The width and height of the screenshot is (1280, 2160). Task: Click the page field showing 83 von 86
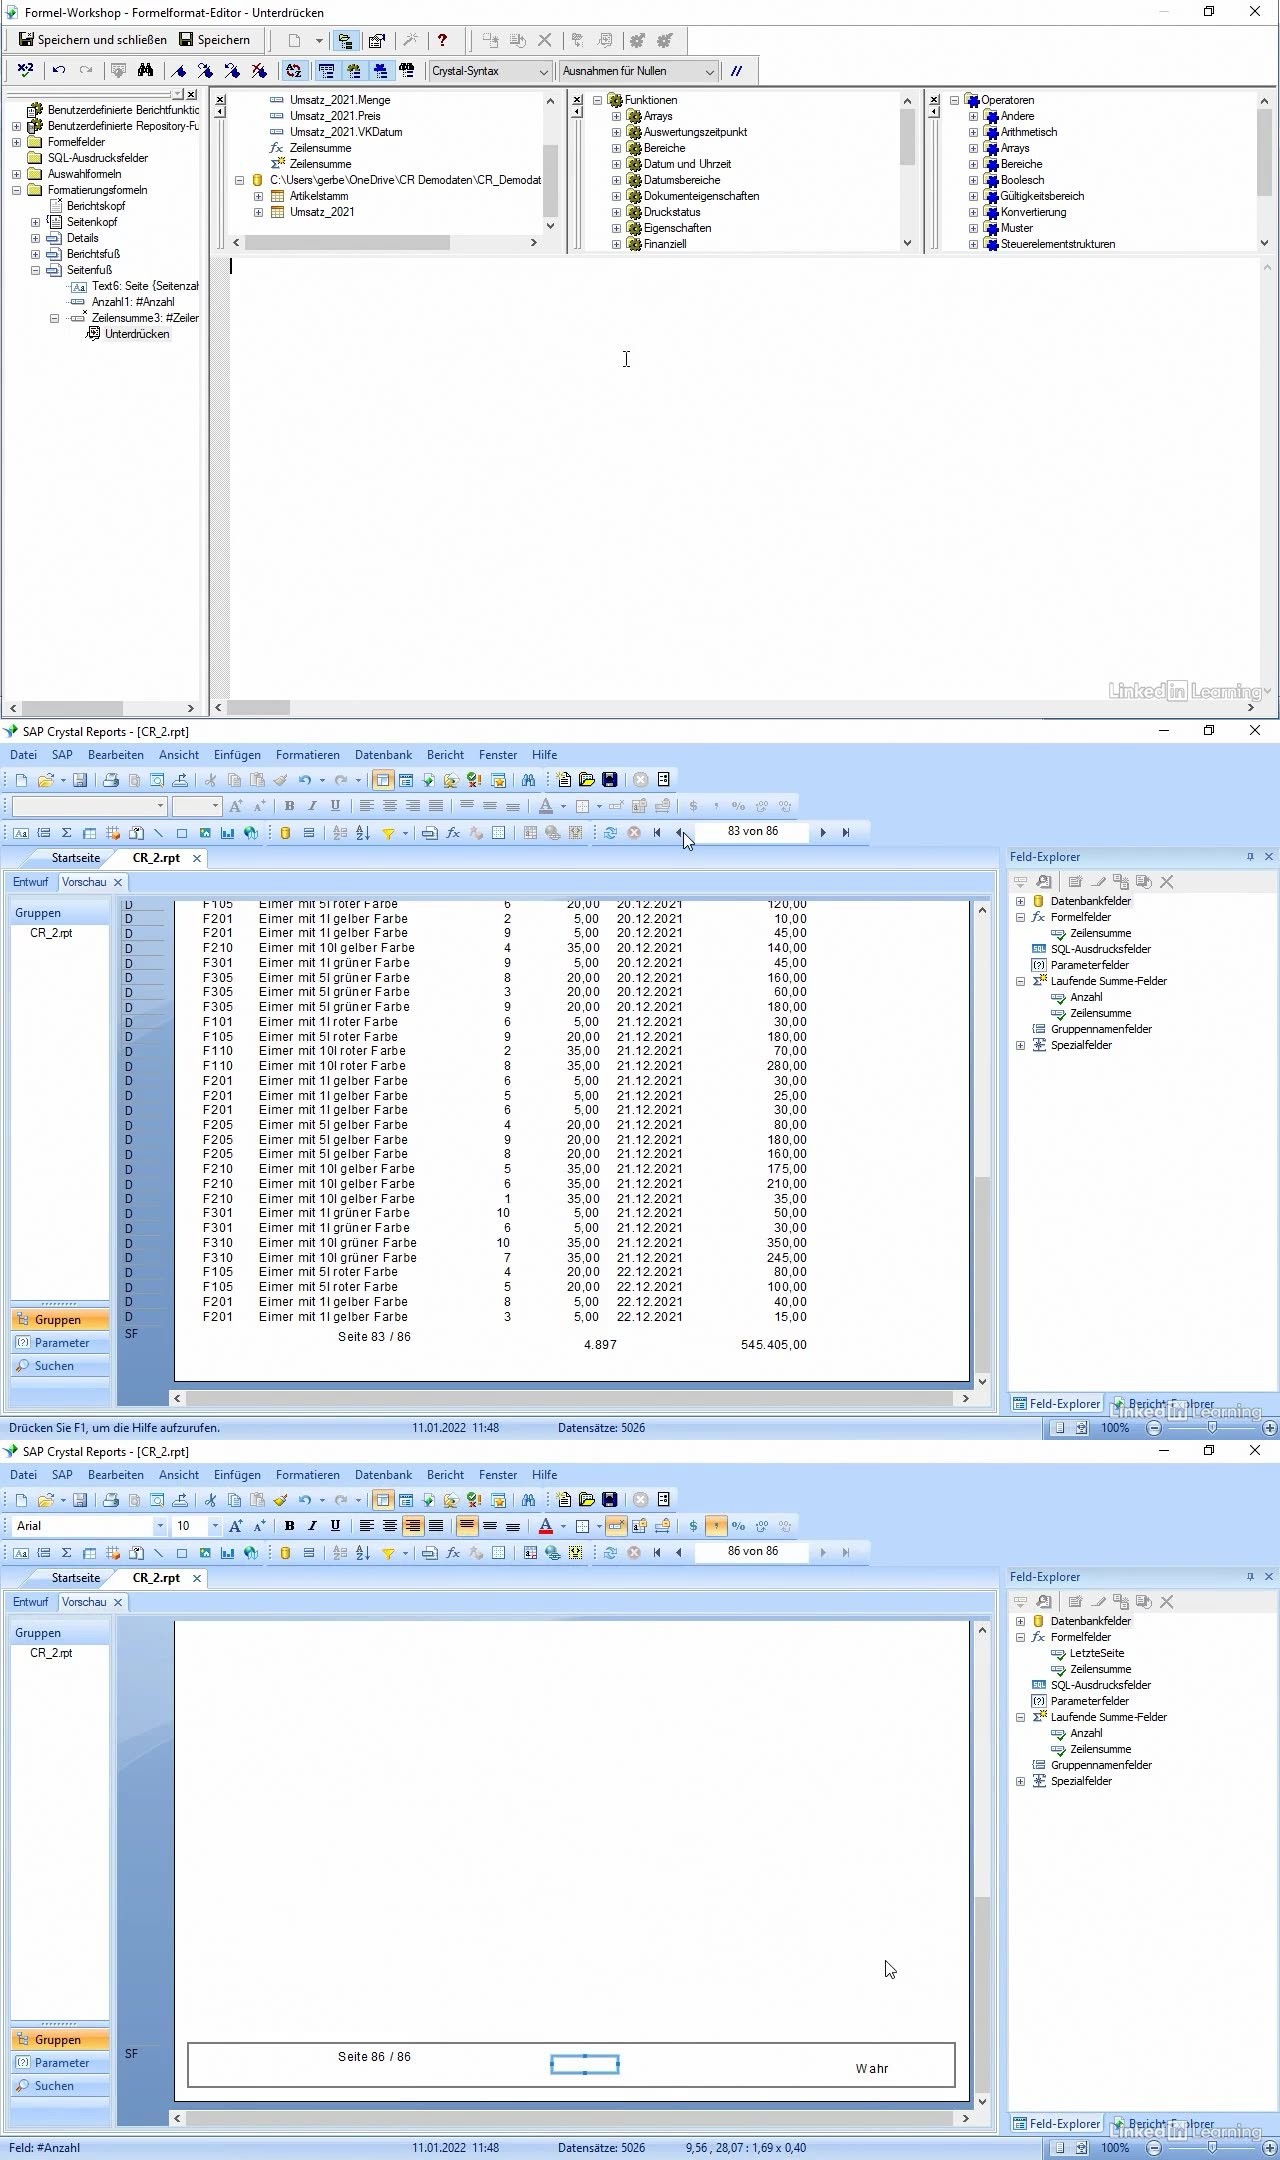(752, 831)
